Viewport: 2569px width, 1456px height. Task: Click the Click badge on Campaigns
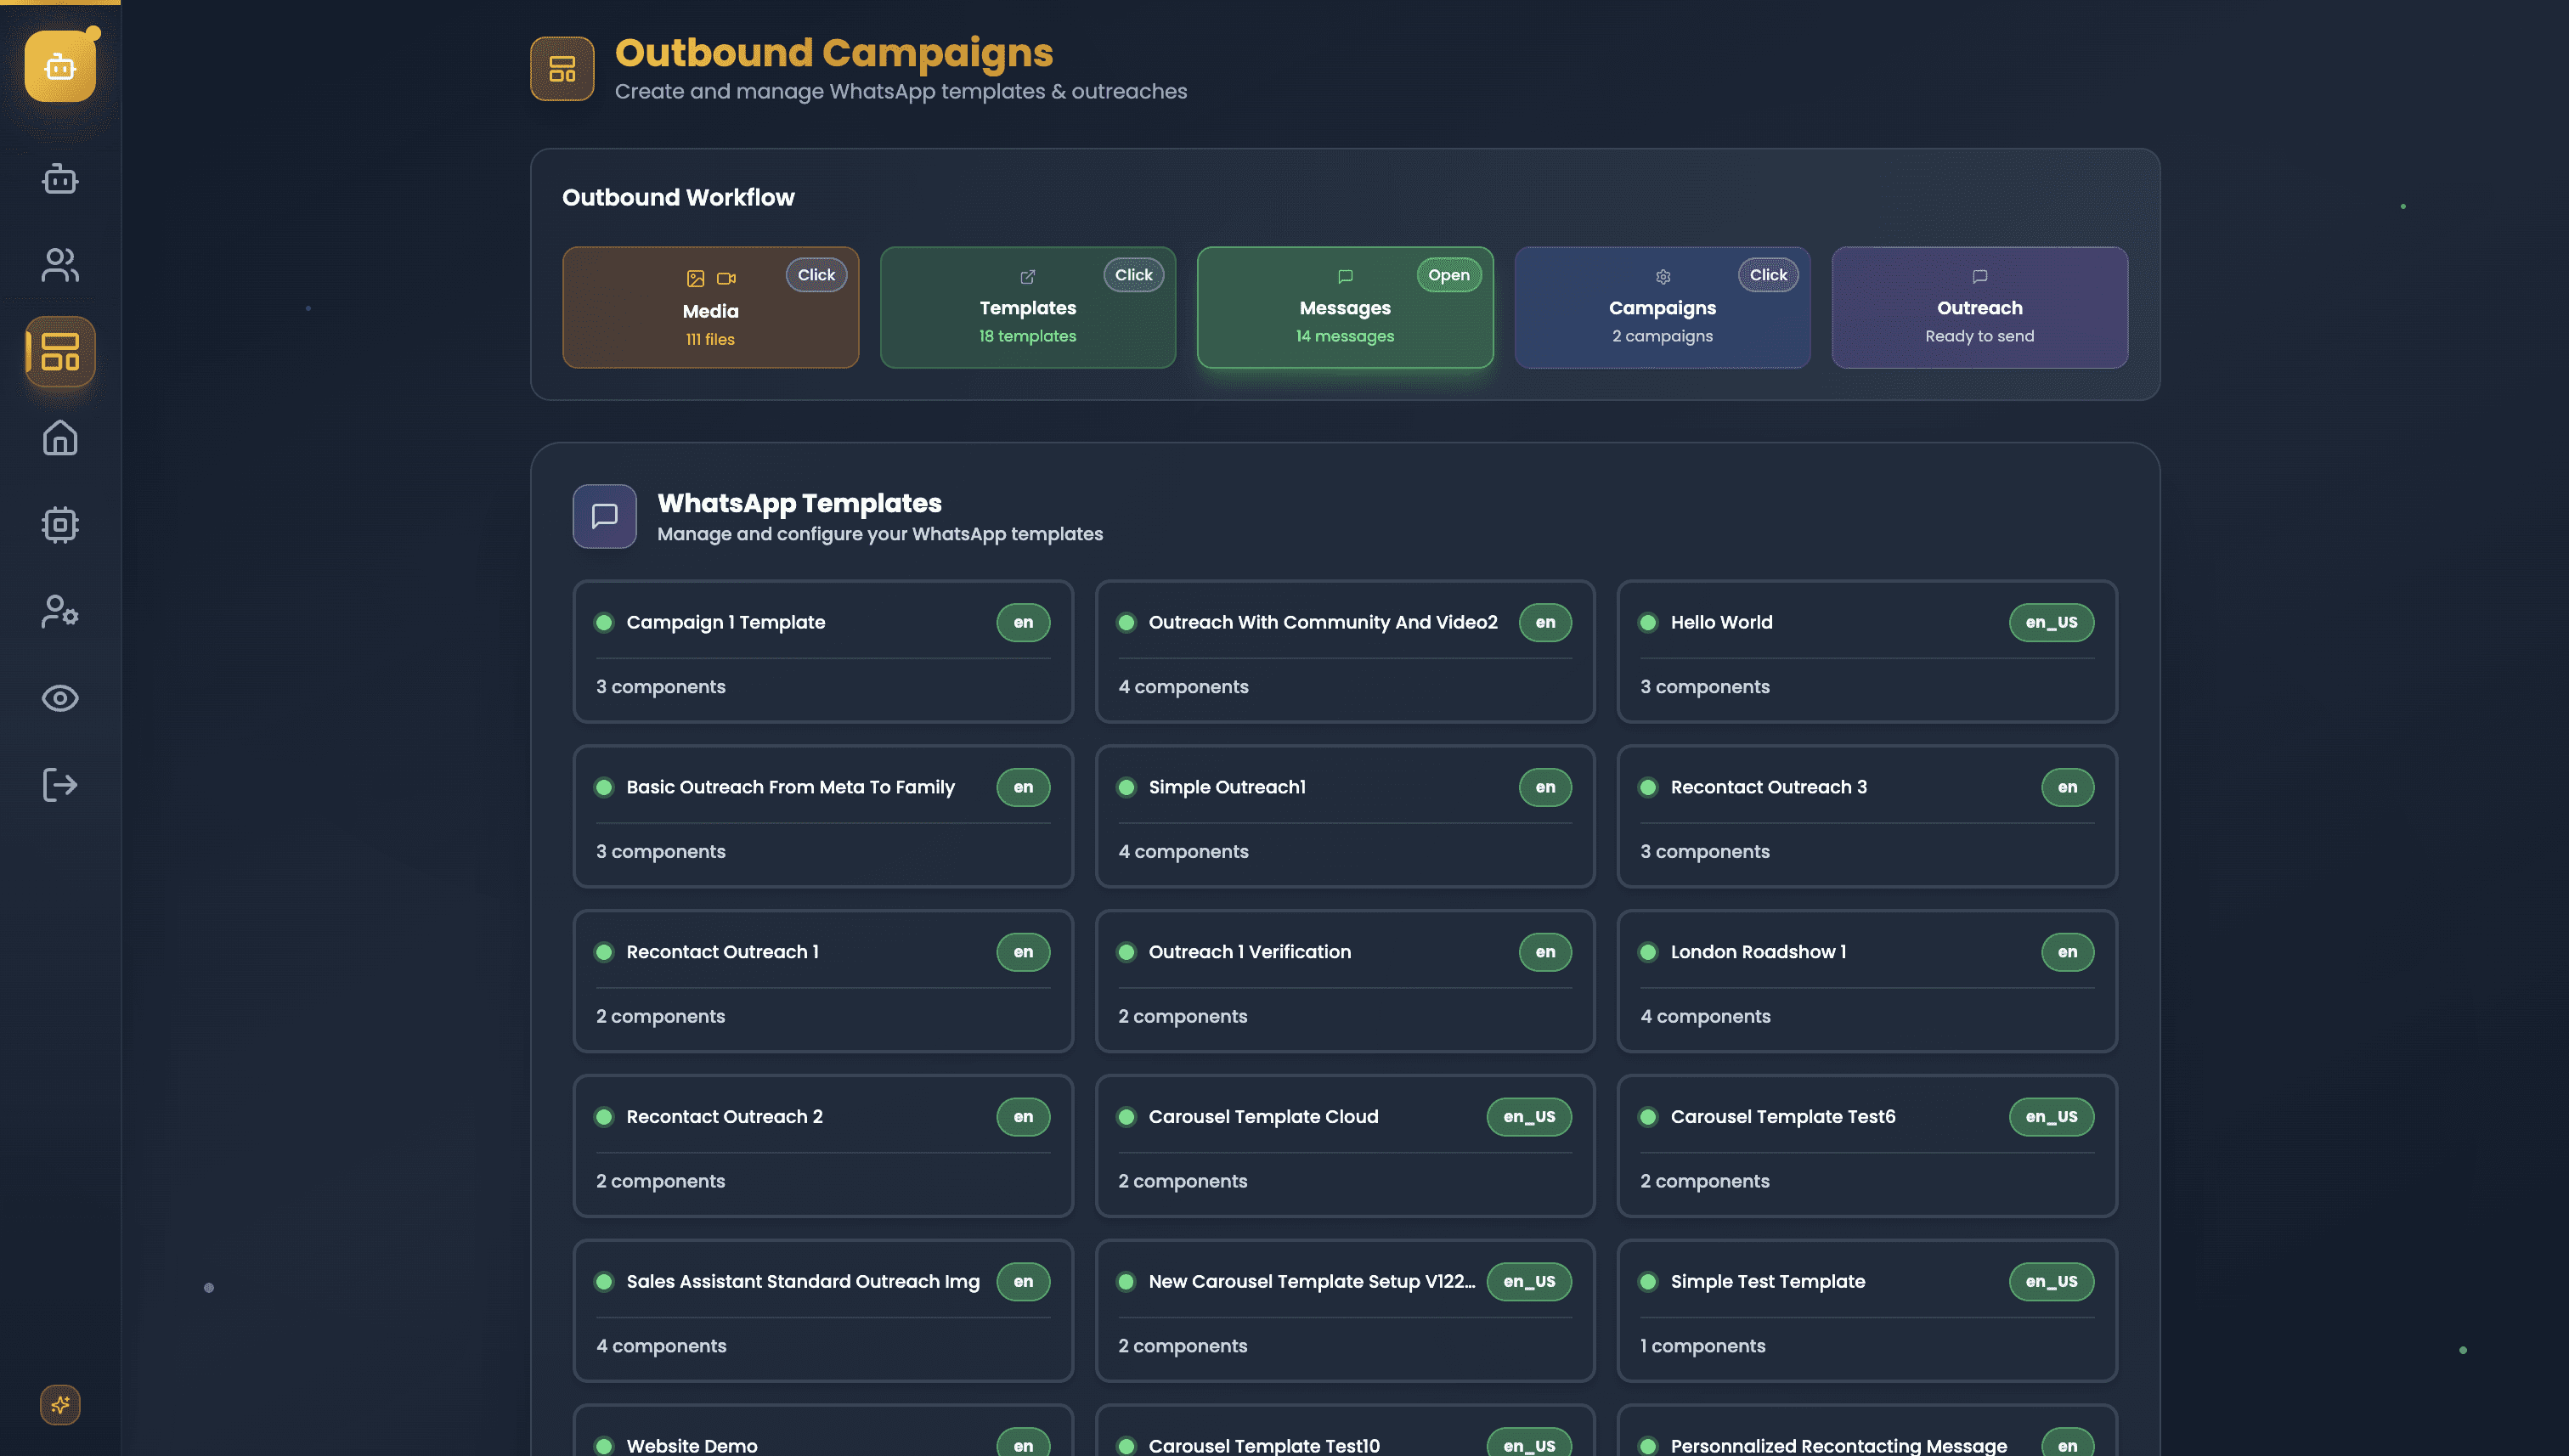(x=1767, y=275)
